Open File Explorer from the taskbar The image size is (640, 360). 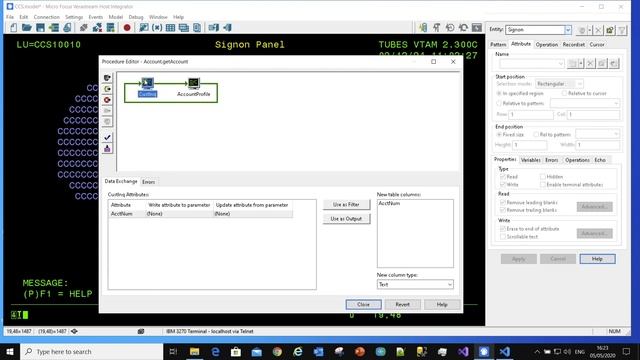point(194,351)
